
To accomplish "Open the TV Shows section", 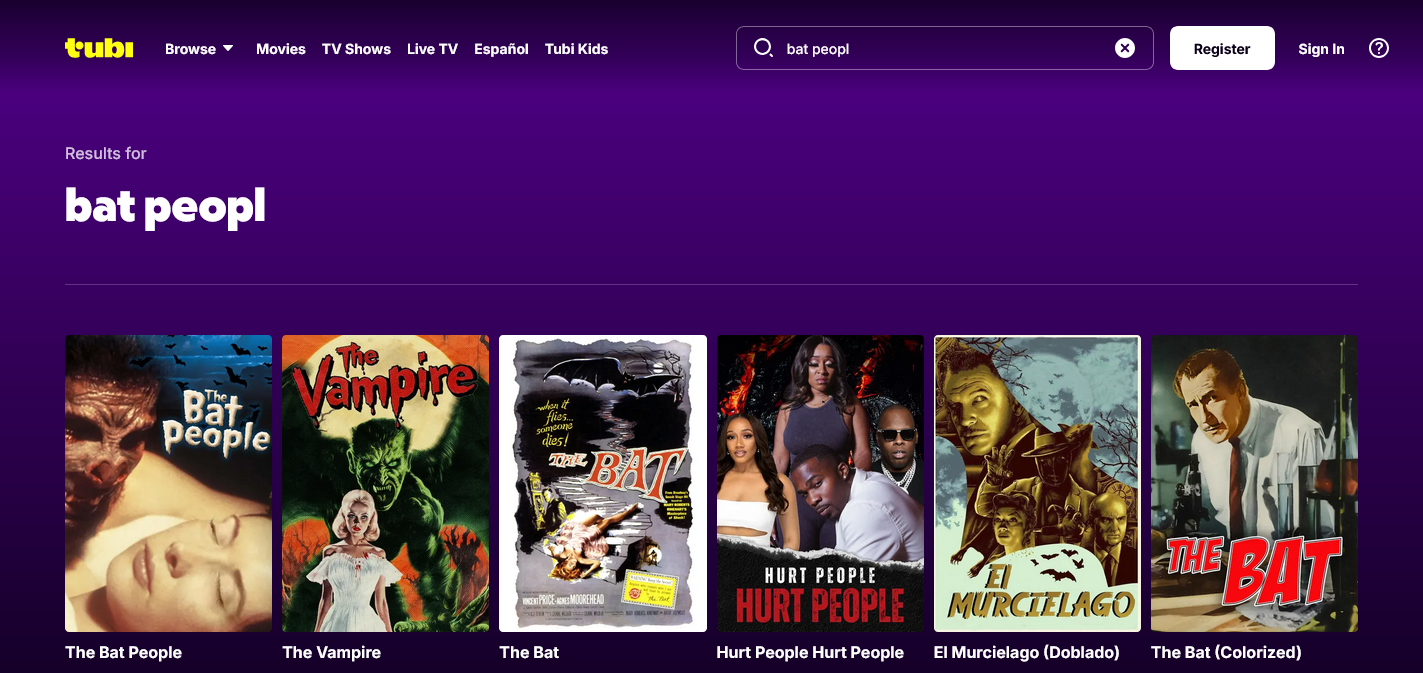I will 356,49.
